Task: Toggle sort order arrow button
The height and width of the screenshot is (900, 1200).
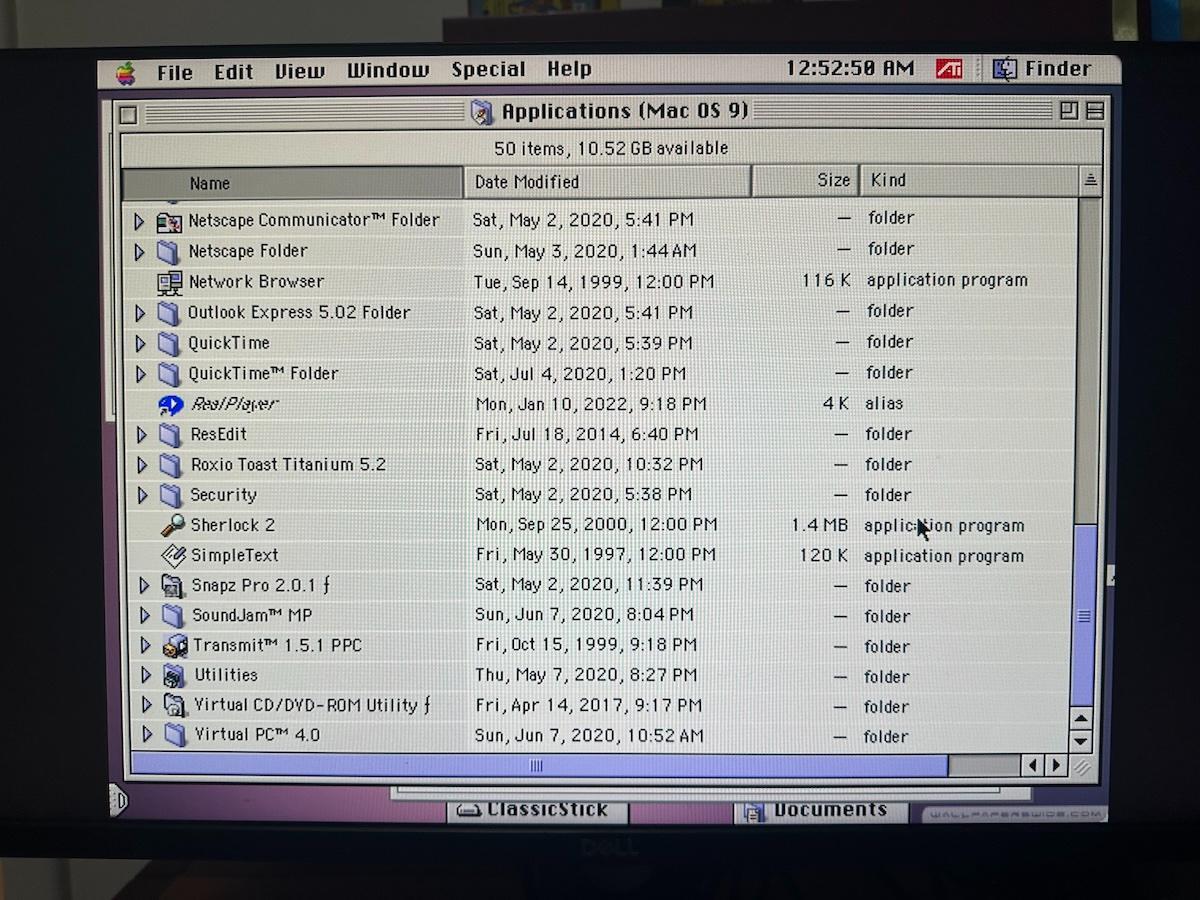Action: click(1090, 180)
